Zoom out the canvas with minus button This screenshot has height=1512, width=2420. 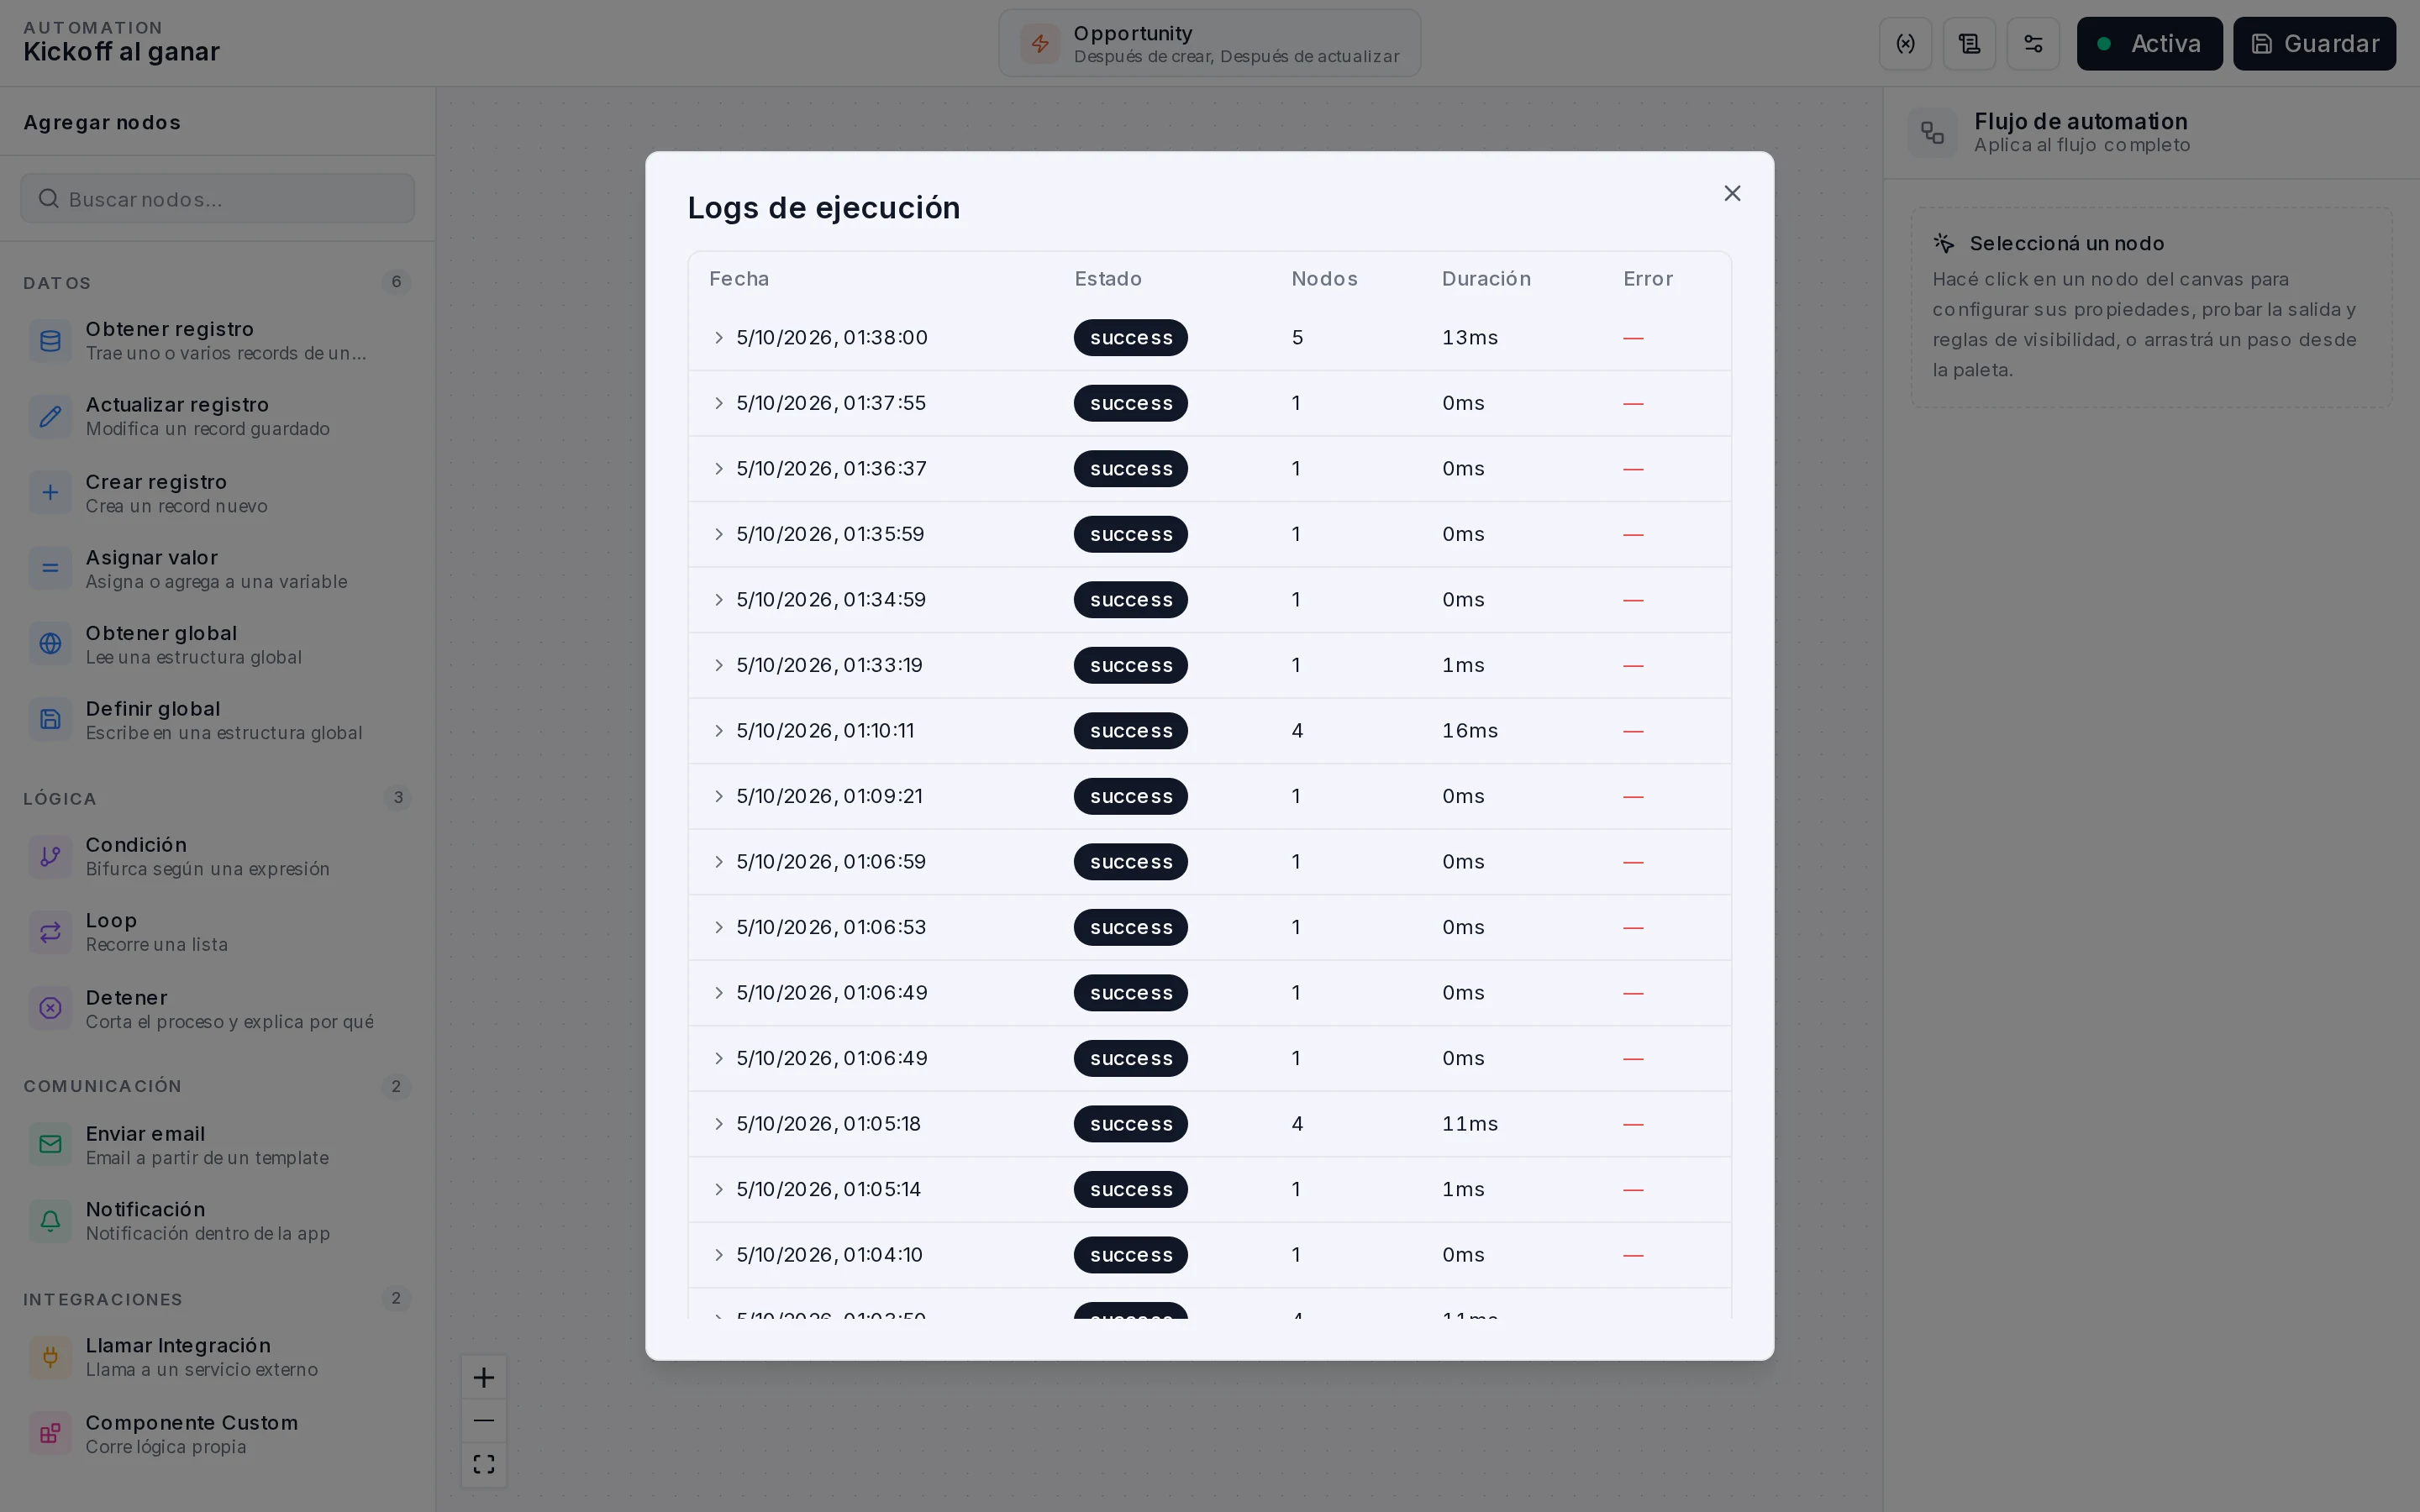[484, 1421]
